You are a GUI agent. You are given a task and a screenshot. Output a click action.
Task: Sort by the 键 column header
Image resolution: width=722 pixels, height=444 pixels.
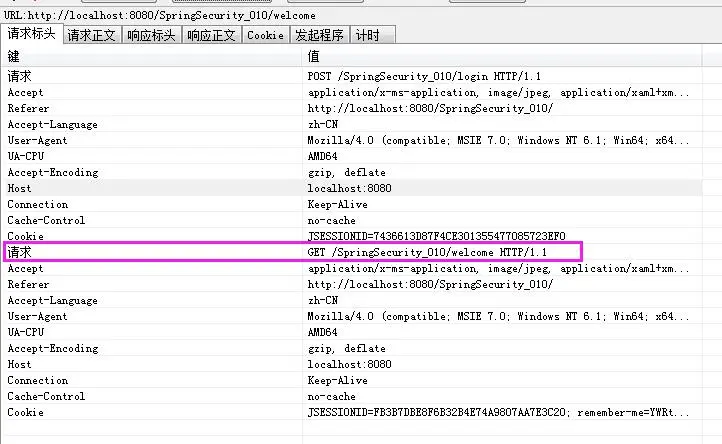pyautogui.click(x=152, y=56)
